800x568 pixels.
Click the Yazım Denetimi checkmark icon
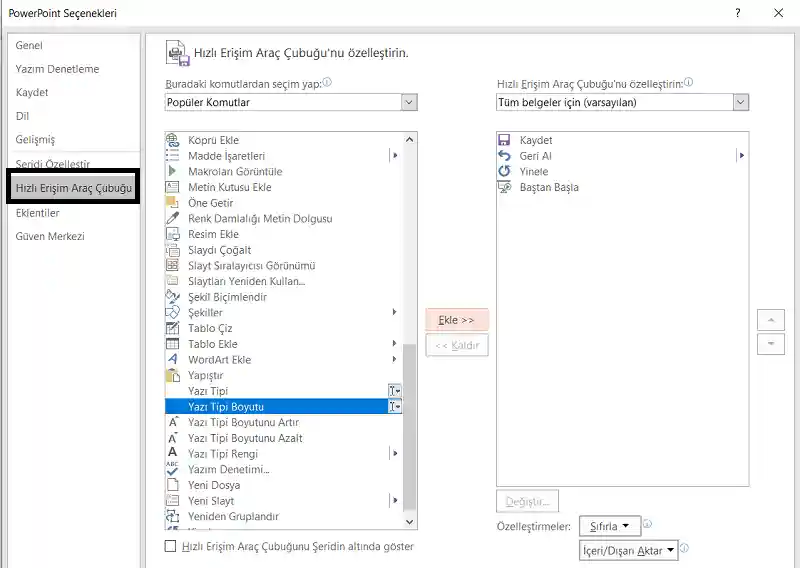tap(173, 469)
